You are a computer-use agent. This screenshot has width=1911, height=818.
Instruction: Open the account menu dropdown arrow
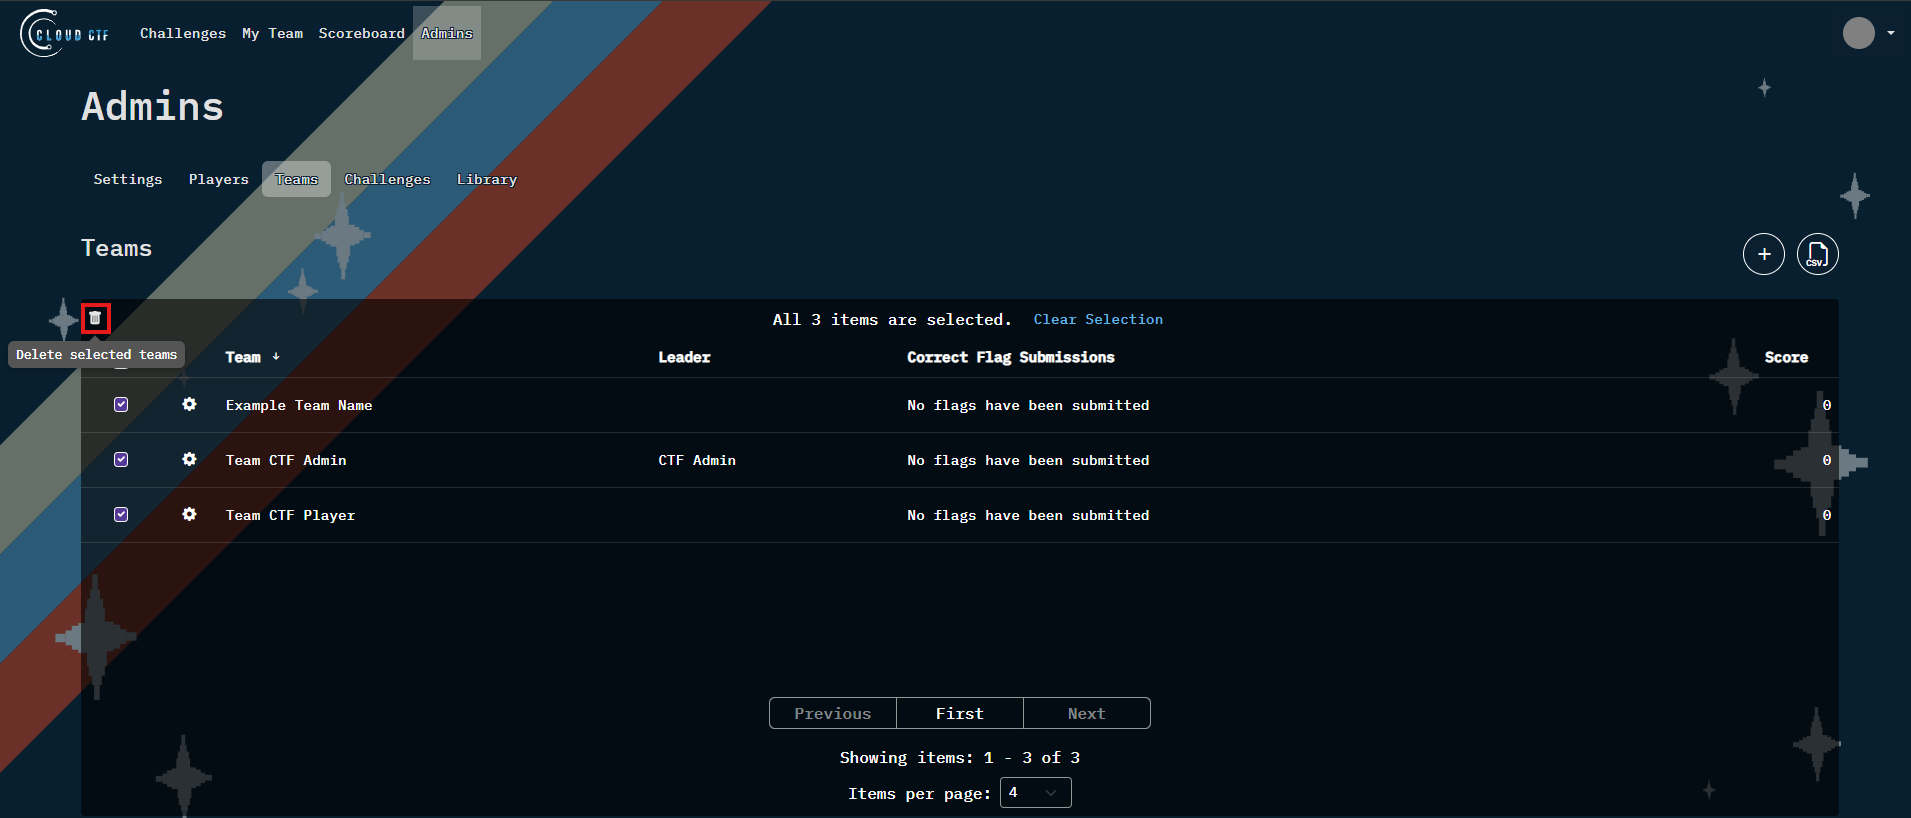[x=1890, y=33]
